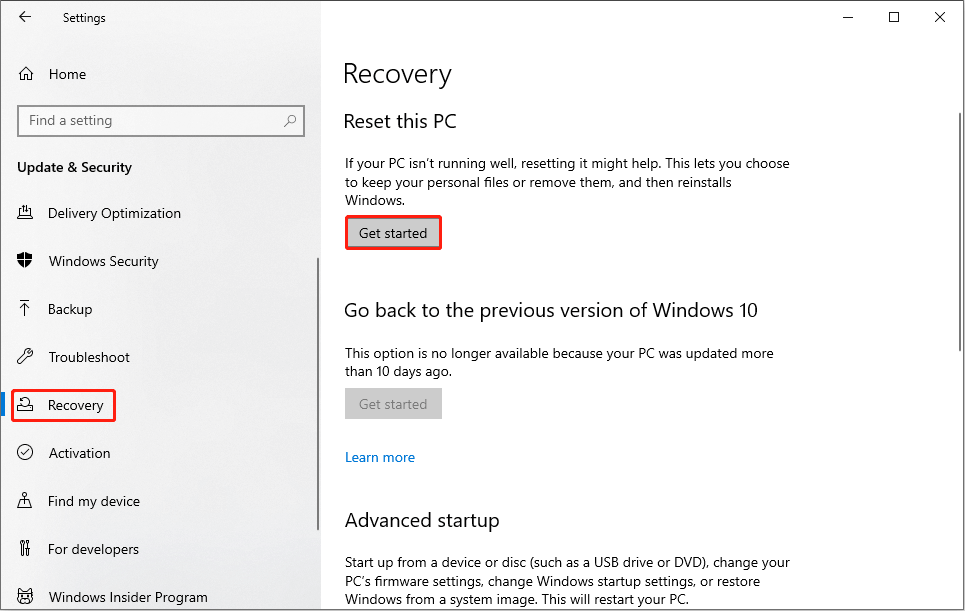The image size is (965, 611).
Task: Click the Windows Security shield icon
Action: click(x=25, y=260)
